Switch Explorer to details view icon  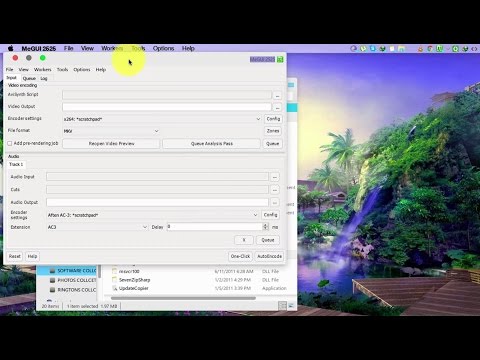(282, 306)
